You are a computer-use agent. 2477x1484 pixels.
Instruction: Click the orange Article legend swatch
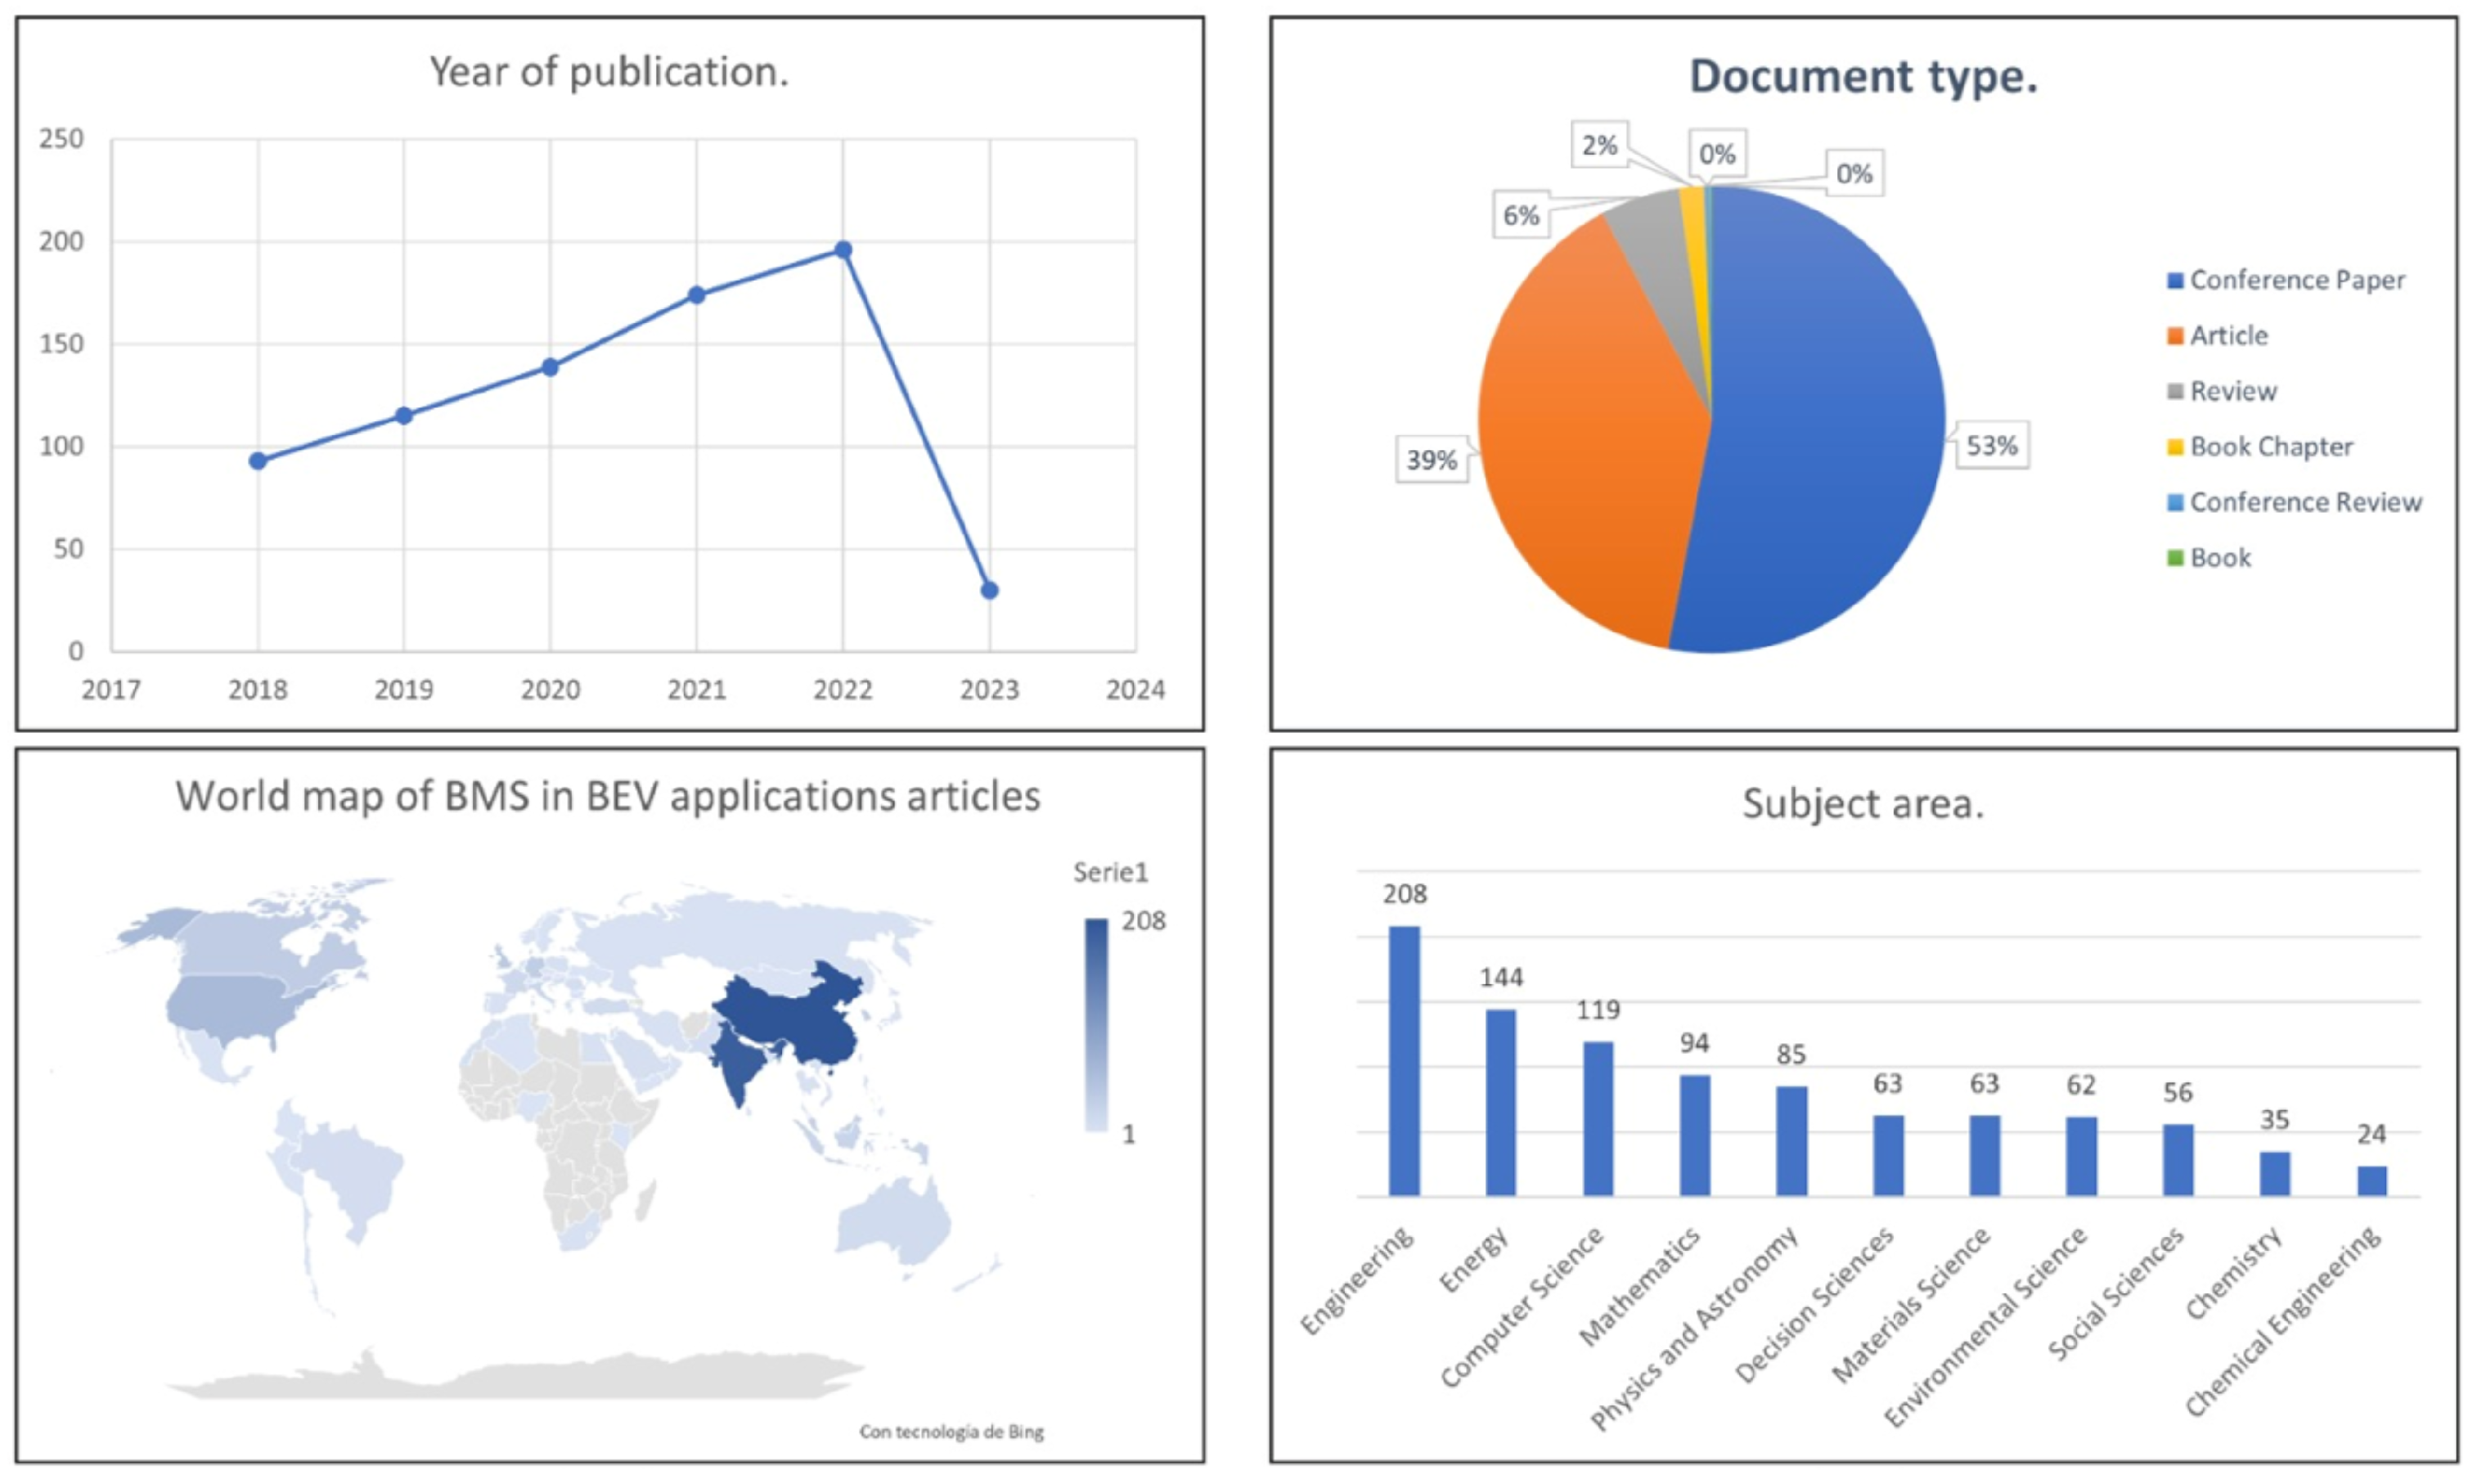click(2174, 336)
